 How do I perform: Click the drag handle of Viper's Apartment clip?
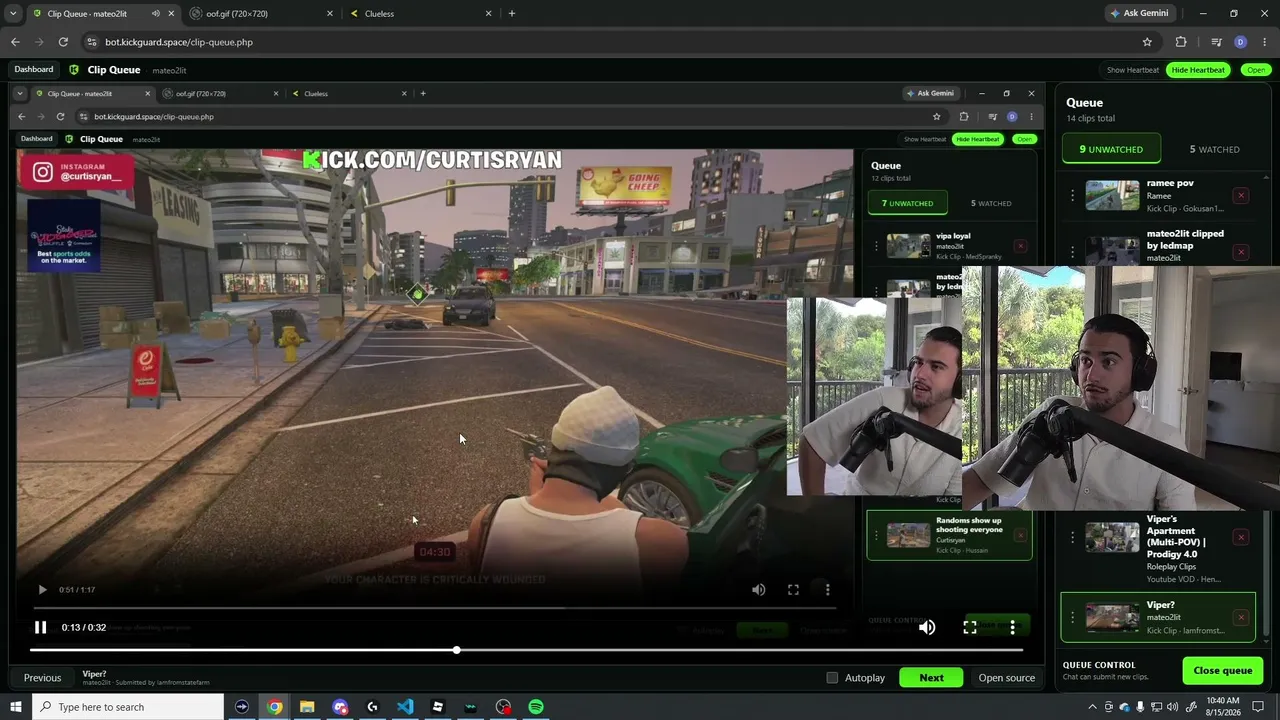(1073, 538)
